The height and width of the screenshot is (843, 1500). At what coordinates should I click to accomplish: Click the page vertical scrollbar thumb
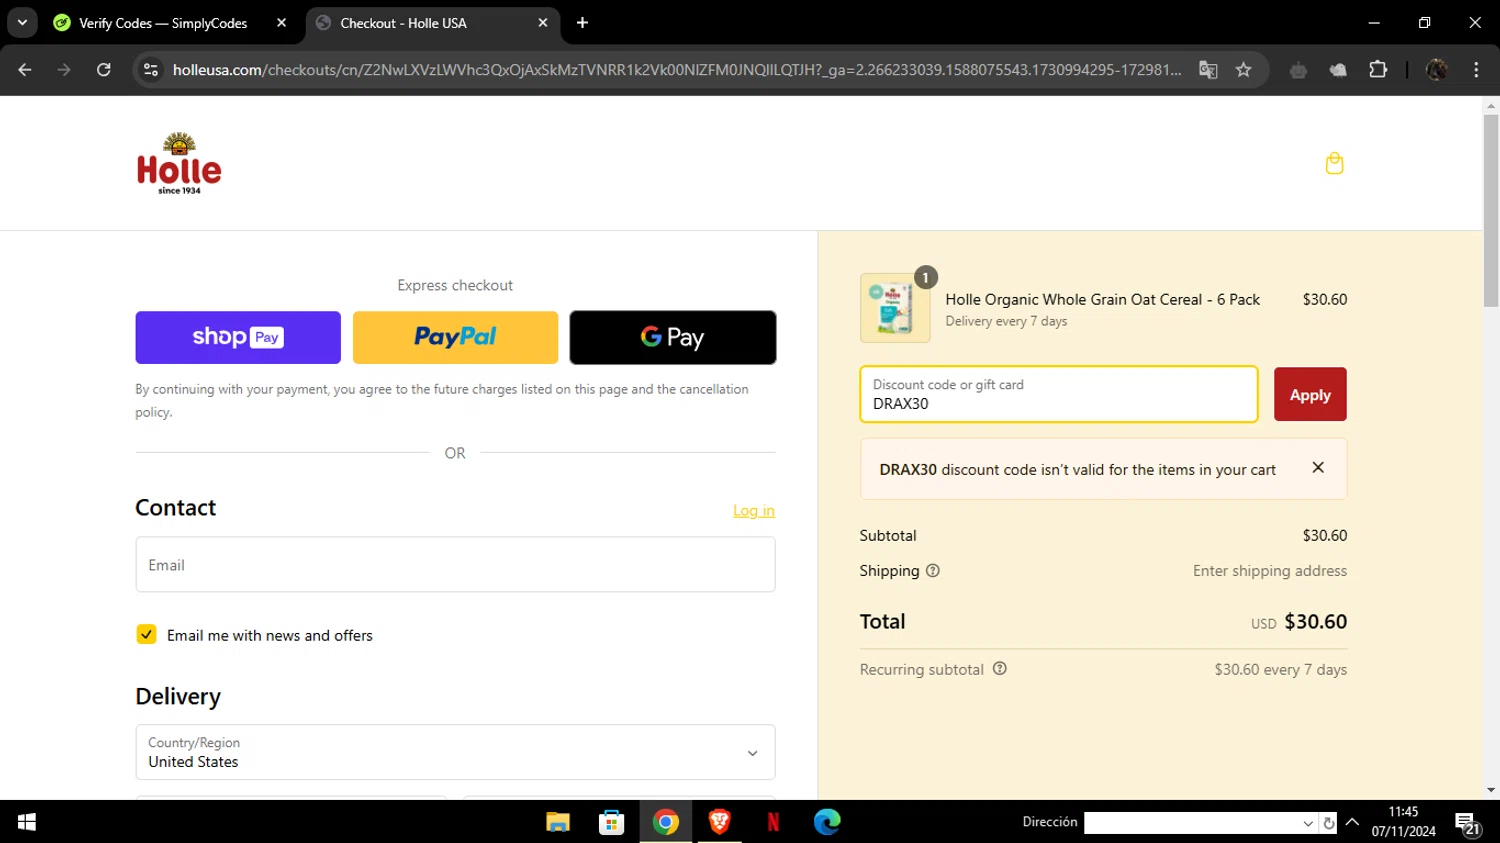(x=1491, y=211)
